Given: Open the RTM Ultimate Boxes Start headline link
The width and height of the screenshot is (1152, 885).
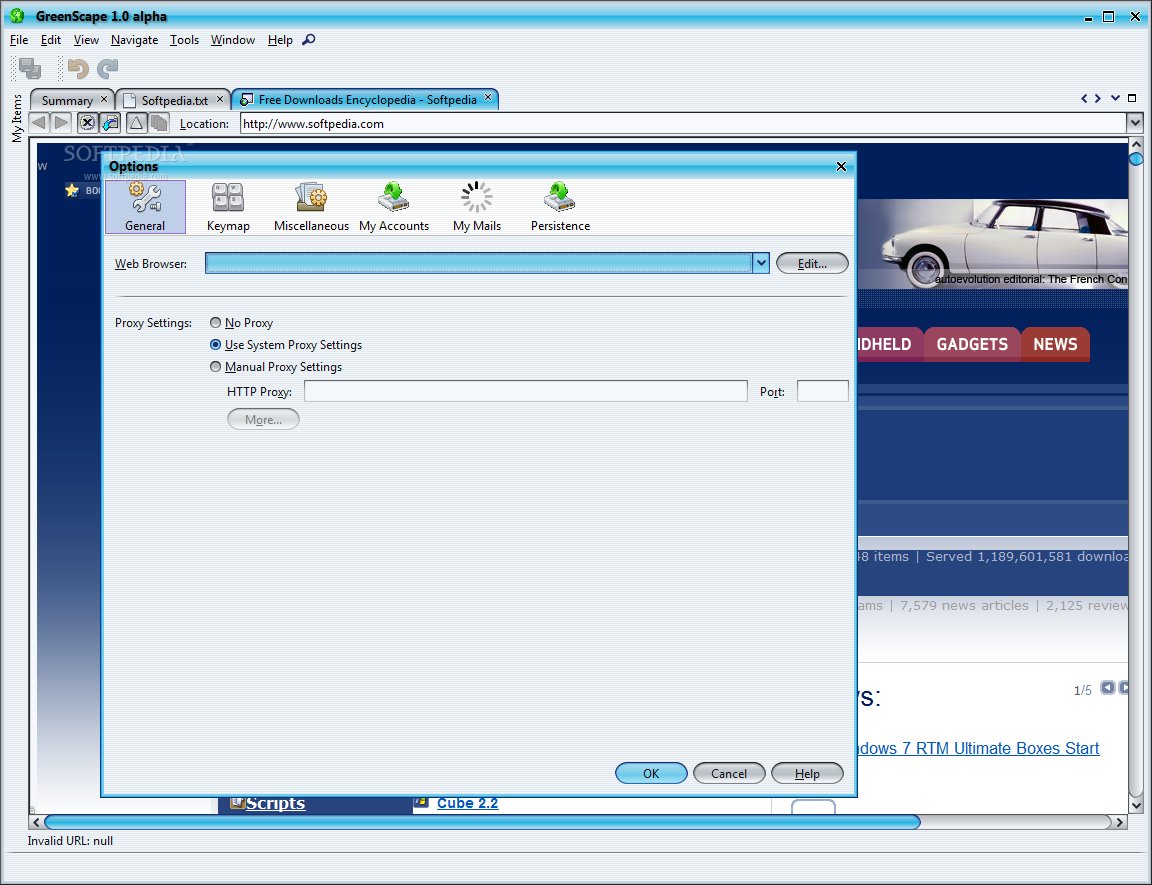Looking at the screenshot, I should point(979,748).
